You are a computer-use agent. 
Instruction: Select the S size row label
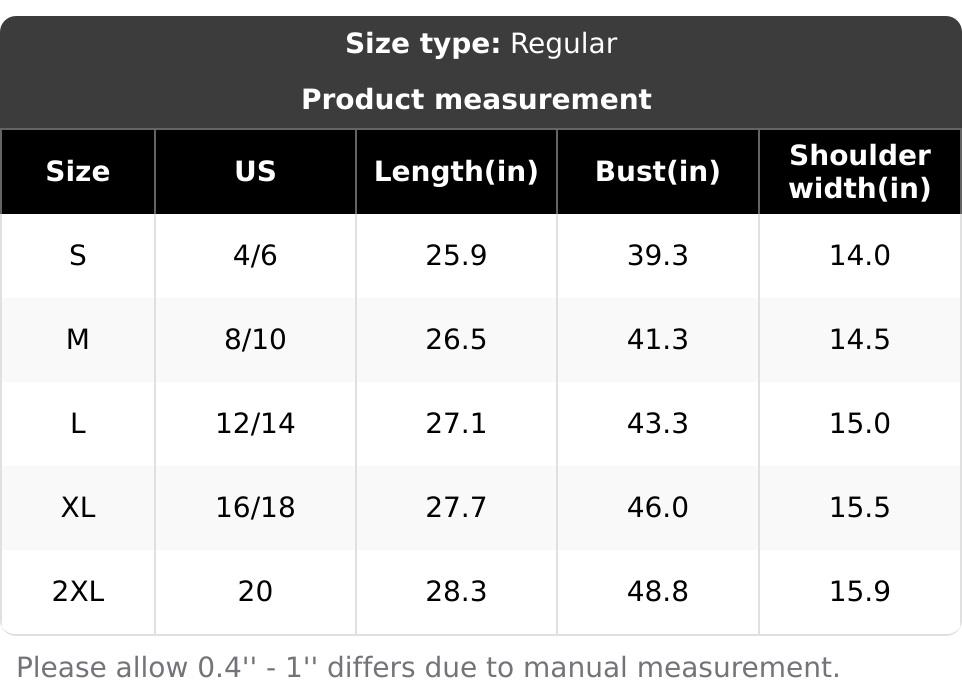tap(78, 256)
